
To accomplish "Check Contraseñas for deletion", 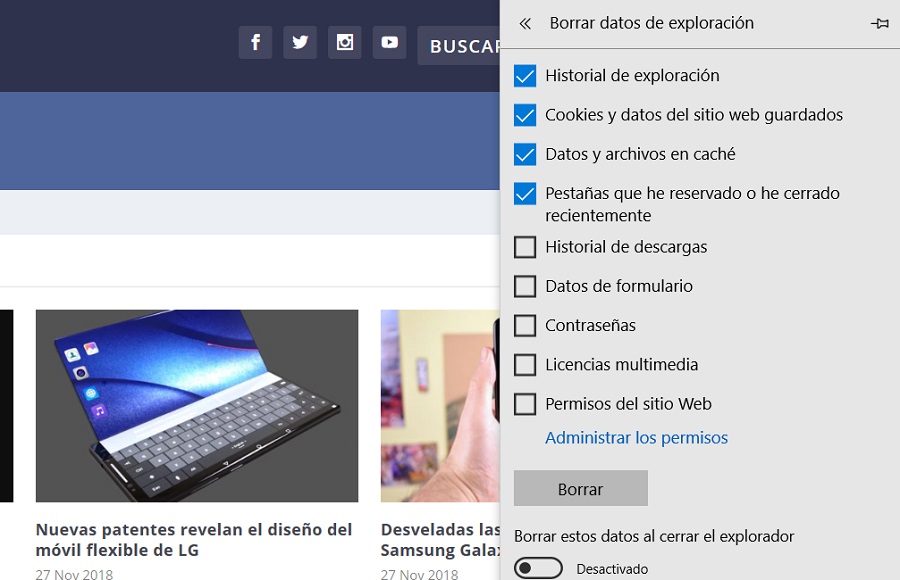I will pos(525,325).
